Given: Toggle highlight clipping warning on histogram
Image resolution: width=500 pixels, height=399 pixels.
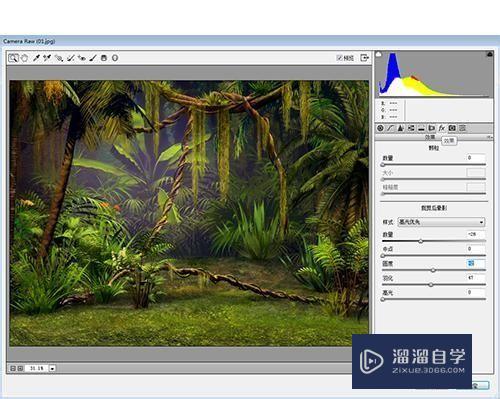Looking at the screenshot, I should (489, 54).
